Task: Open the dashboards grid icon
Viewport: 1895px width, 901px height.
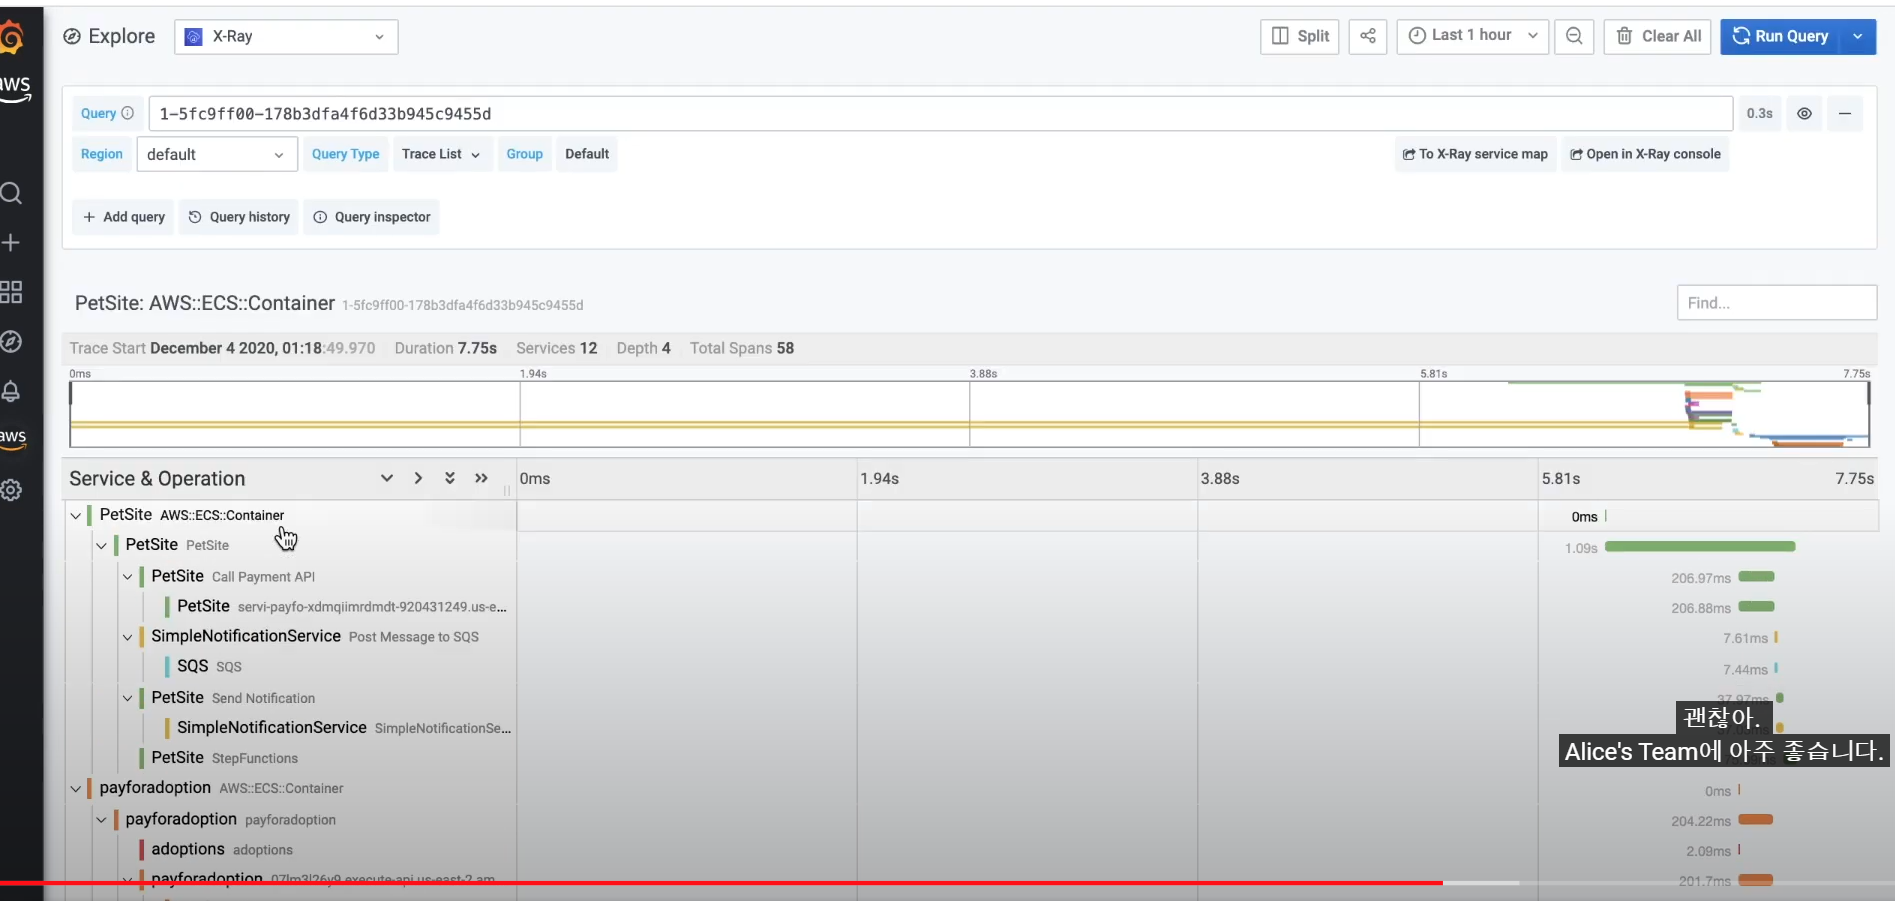Action: [11, 292]
